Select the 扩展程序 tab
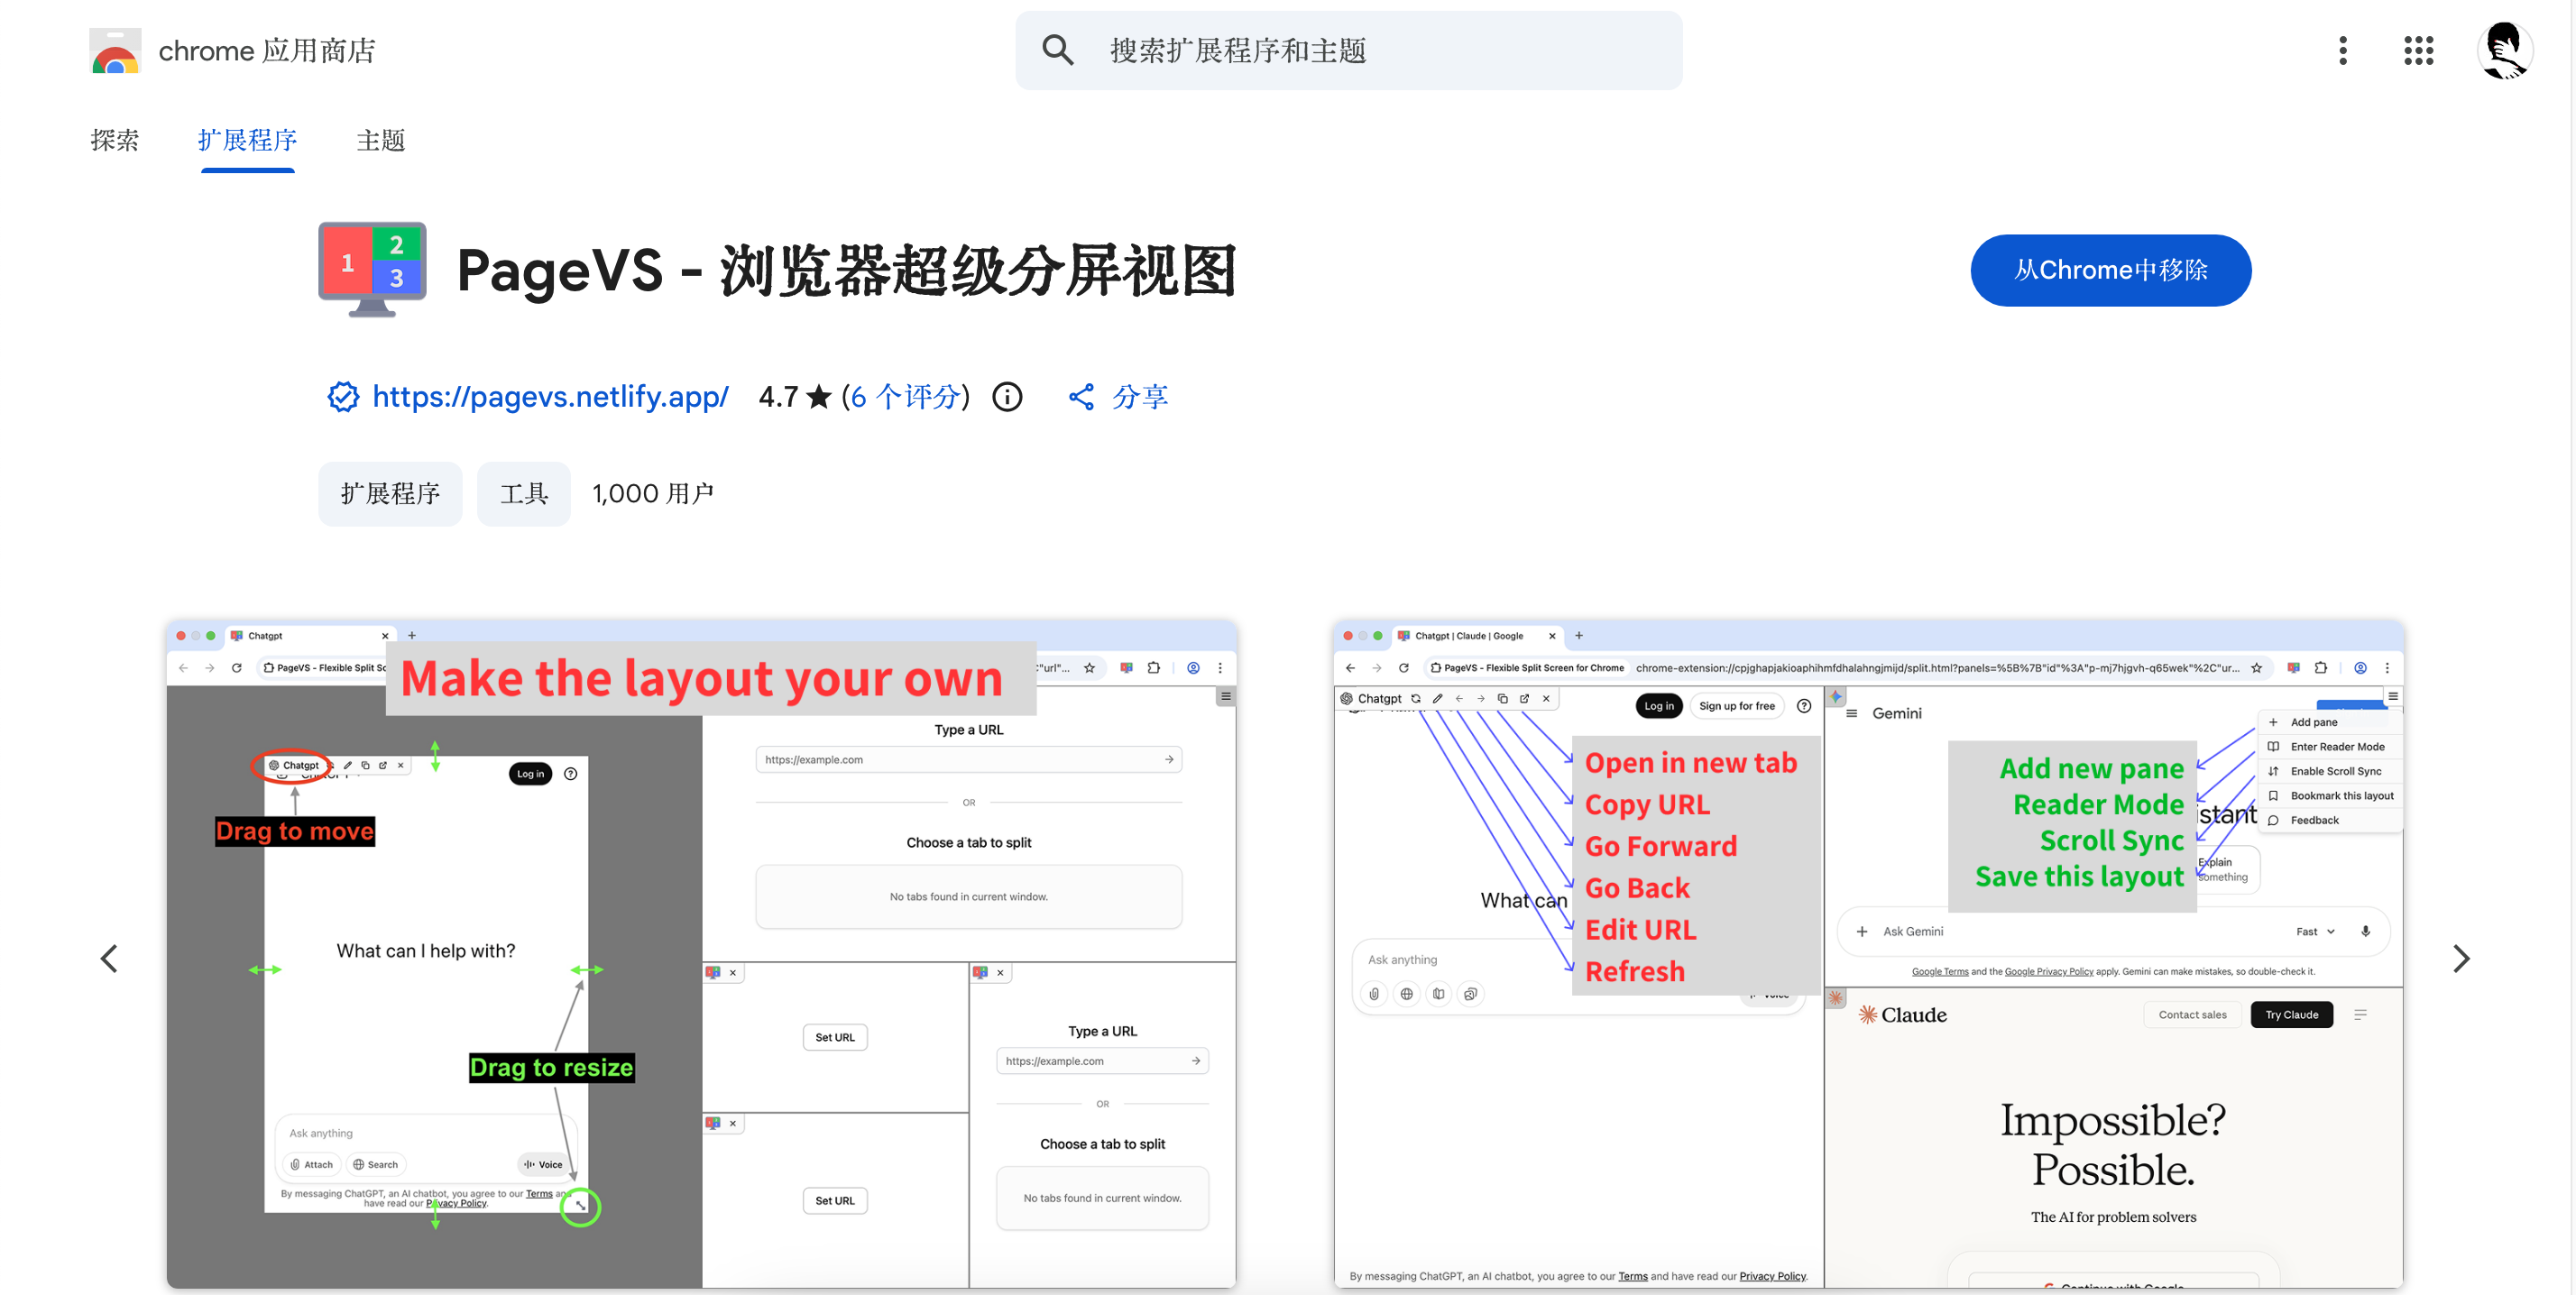This screenshot has height=1295, width=2576. click(x=247, y=140)
